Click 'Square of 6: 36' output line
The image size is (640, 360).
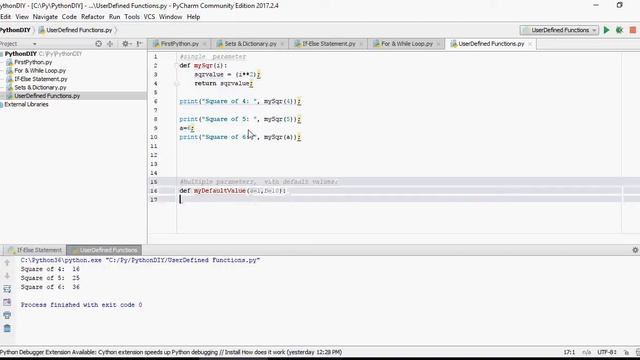(x=50, y=287)
